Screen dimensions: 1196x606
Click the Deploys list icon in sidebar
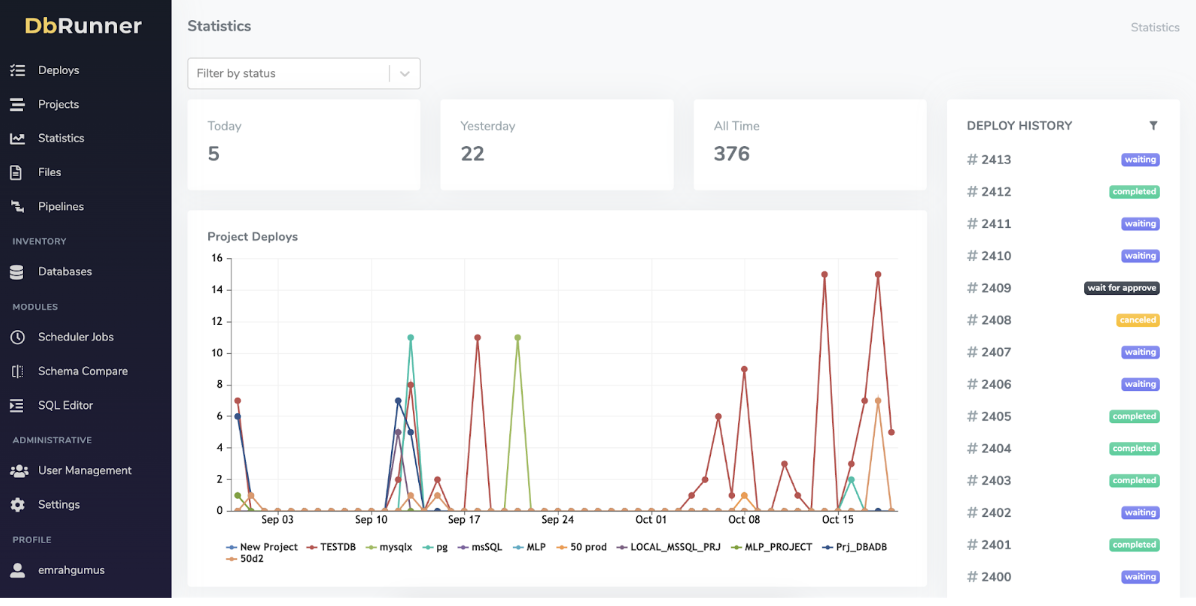pos(17,70)
